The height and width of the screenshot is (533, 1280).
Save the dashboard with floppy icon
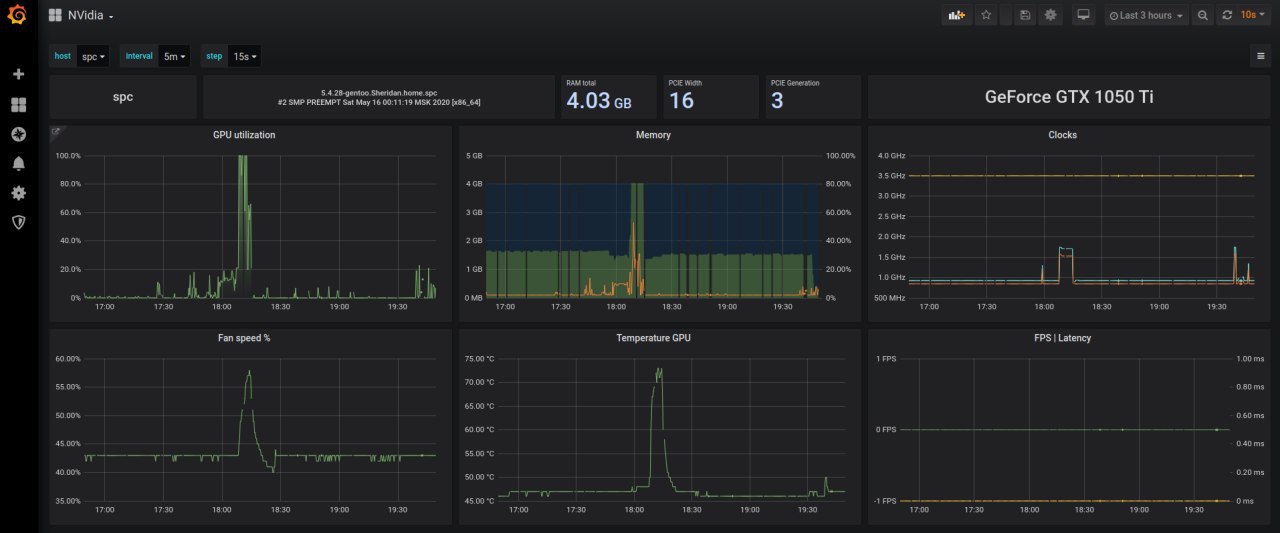[x=1024, y=15]
